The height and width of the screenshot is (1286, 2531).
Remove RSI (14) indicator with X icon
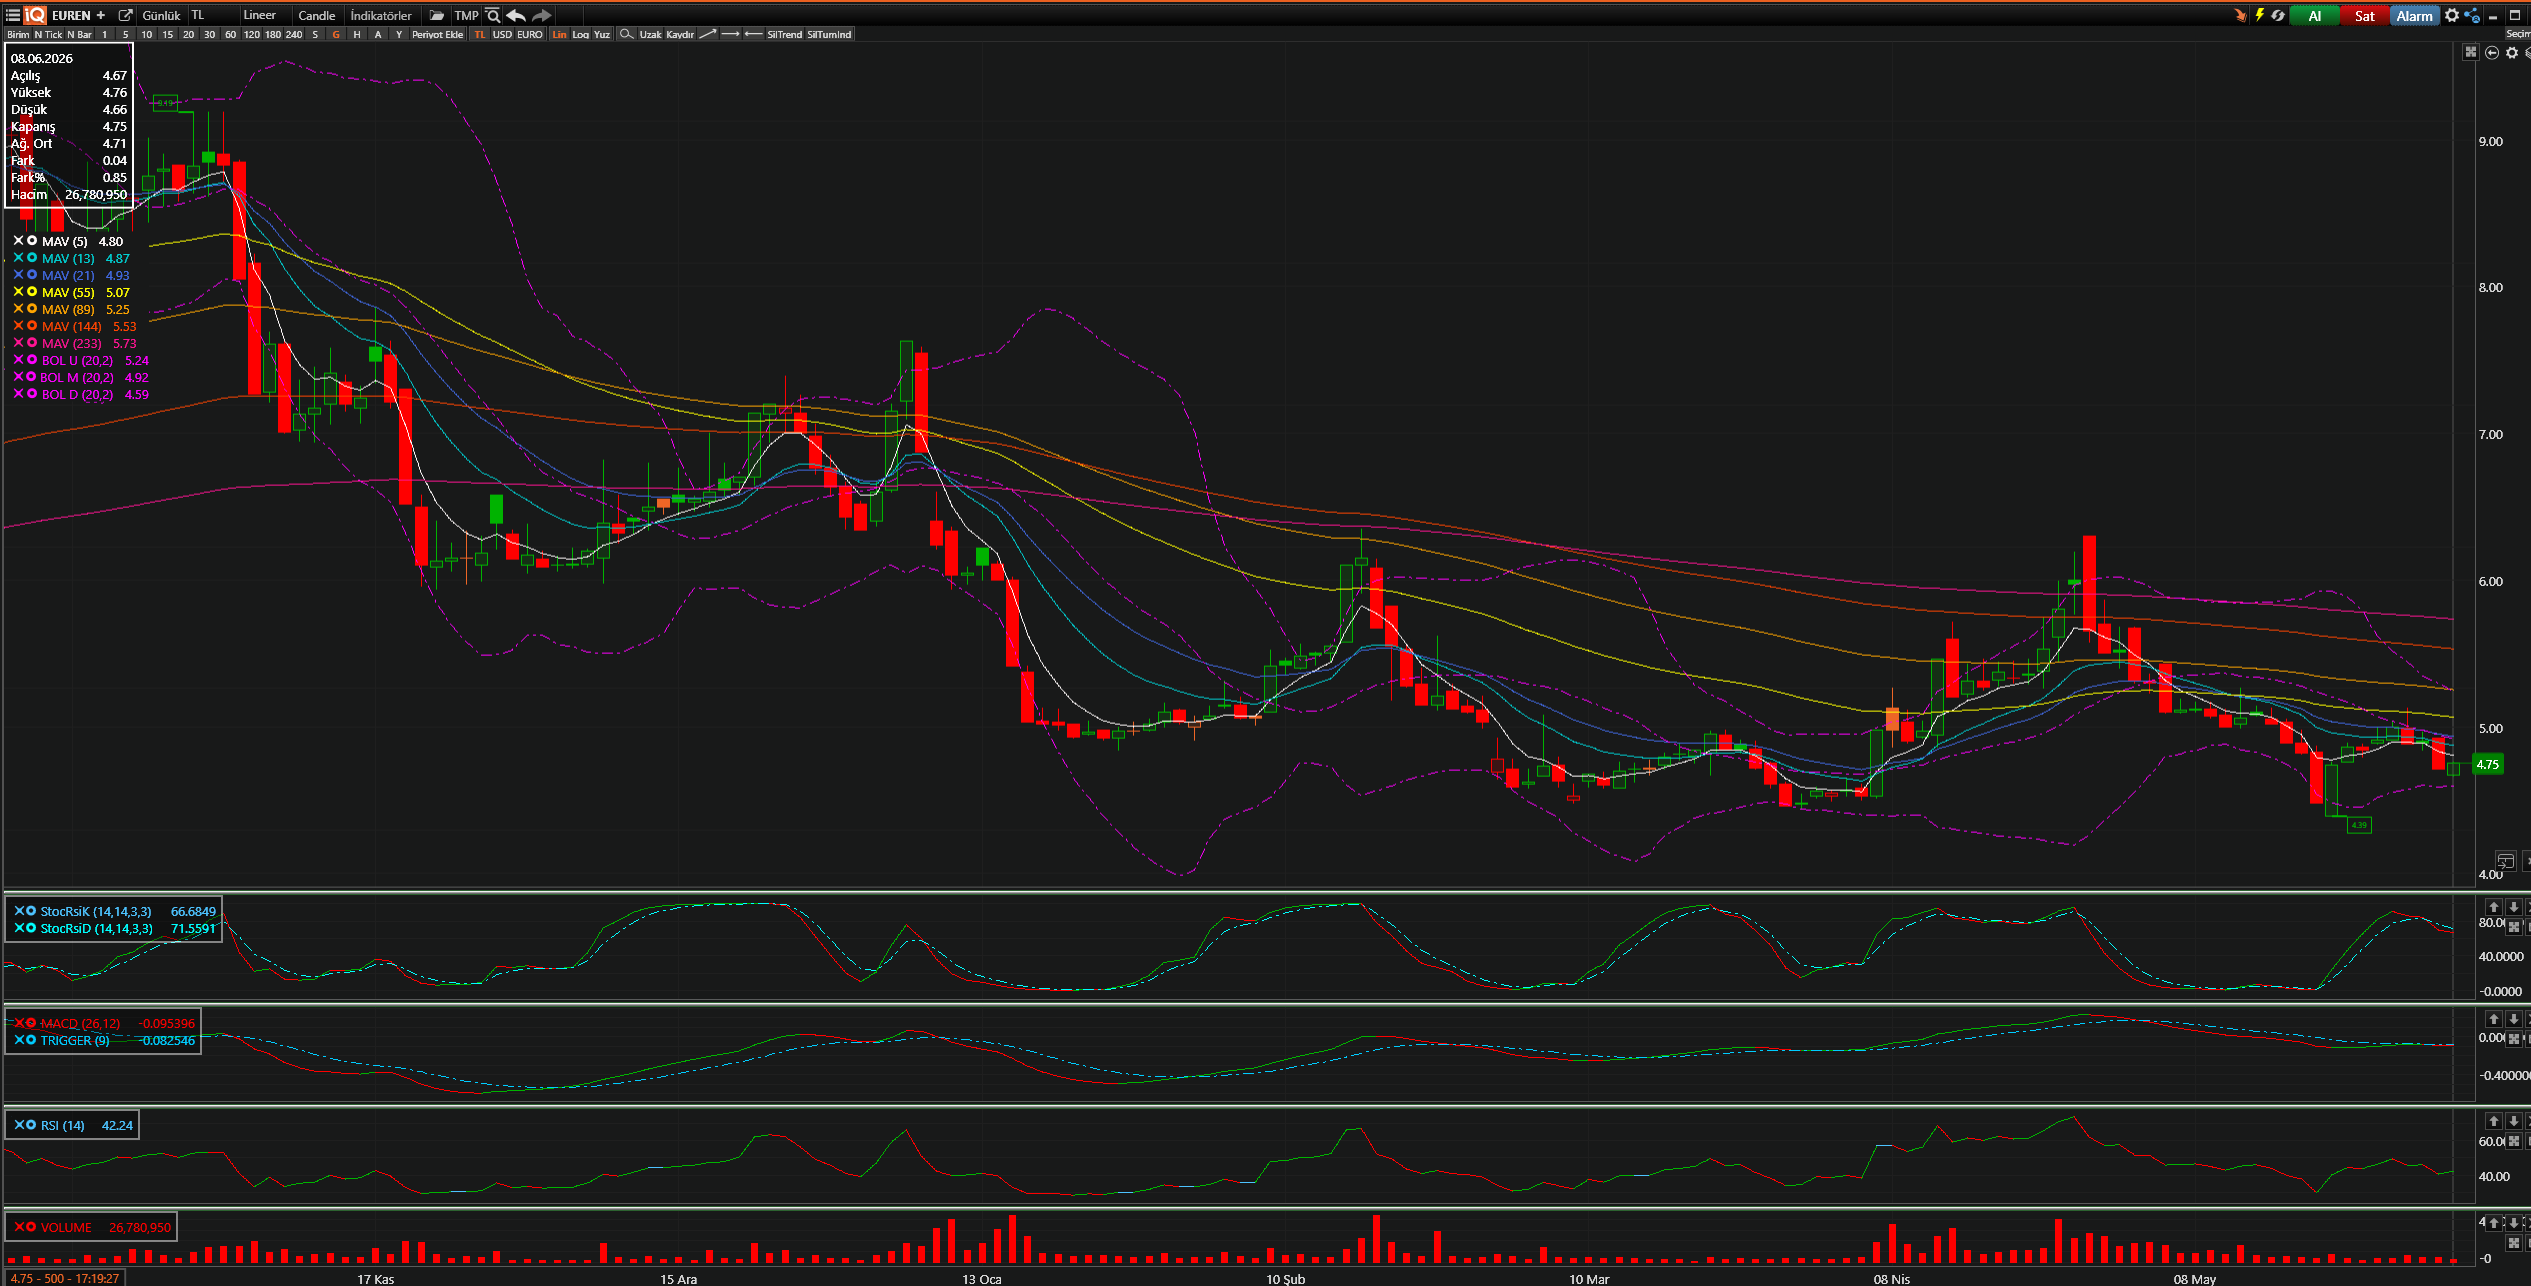click(x=19, y=1125)
